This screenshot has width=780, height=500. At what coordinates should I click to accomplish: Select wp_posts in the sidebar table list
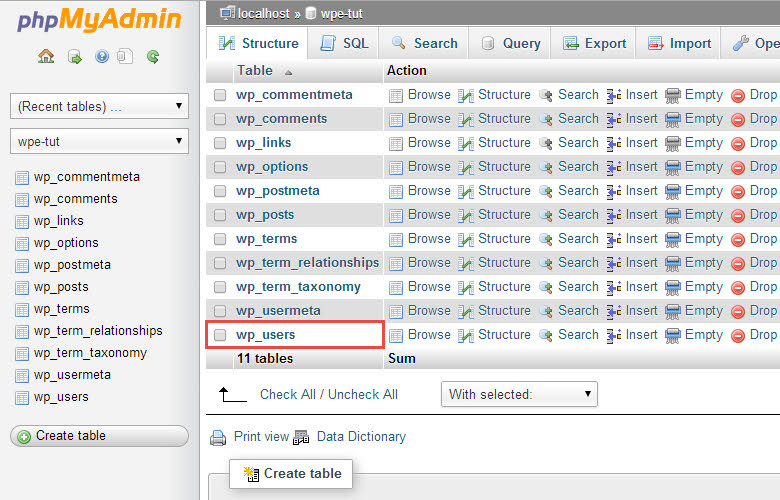coord(61,287)
